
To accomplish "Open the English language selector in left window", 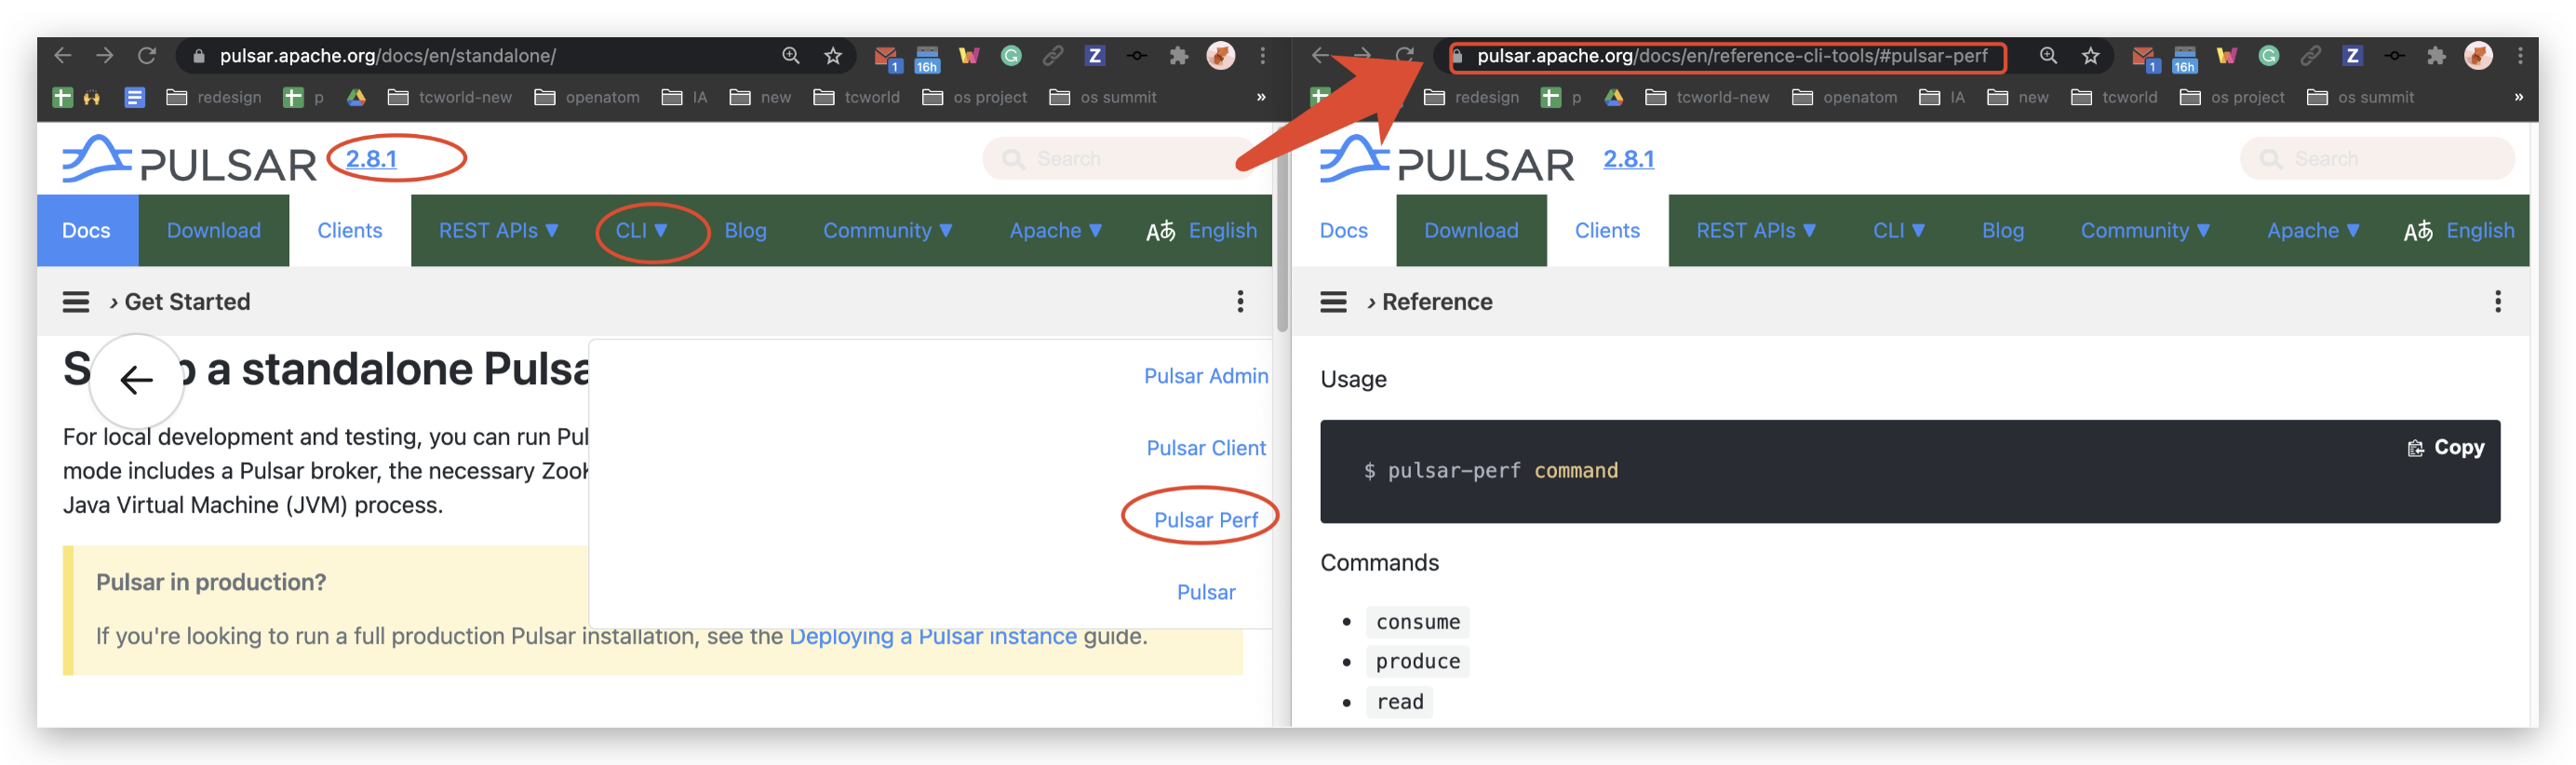I will (x=1202, y=231).
